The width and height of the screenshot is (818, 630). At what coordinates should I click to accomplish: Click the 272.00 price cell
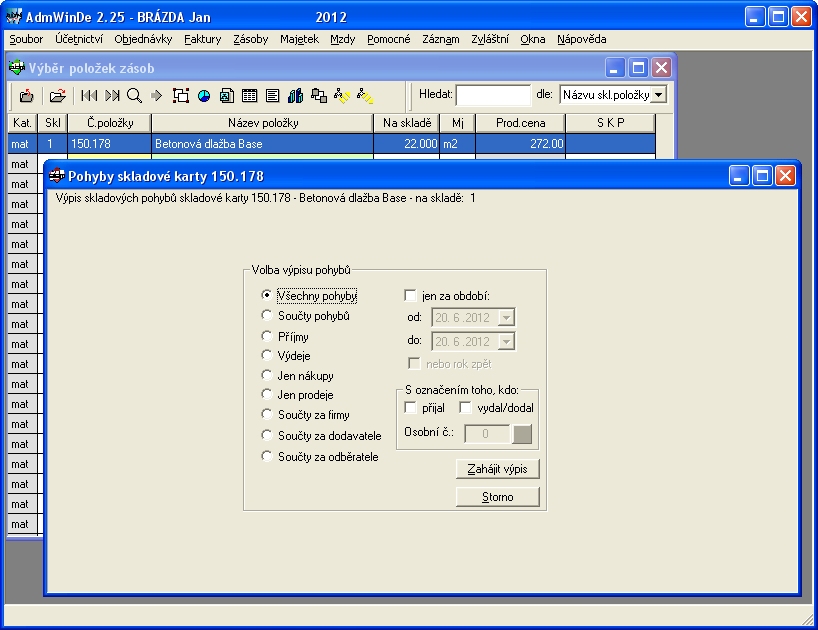(520, 144)
